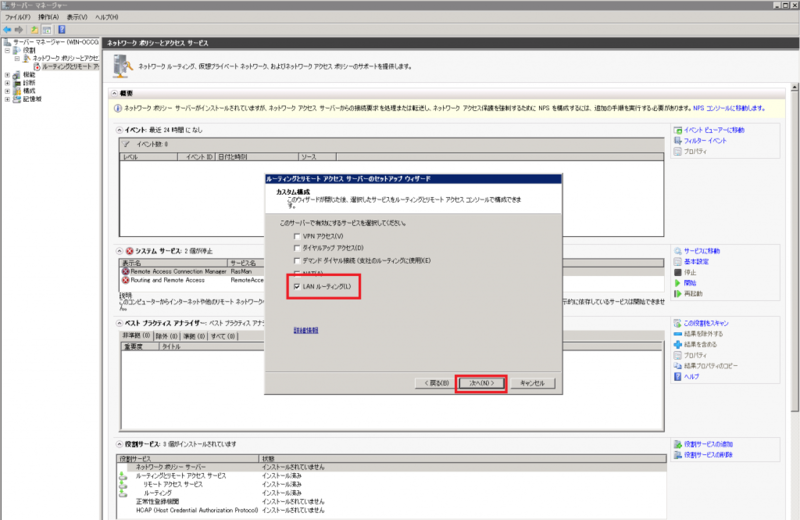The width and height of the screenshot is (800, 520).
Task: Collapse the システム サービス section
Action: click(119, 251)
